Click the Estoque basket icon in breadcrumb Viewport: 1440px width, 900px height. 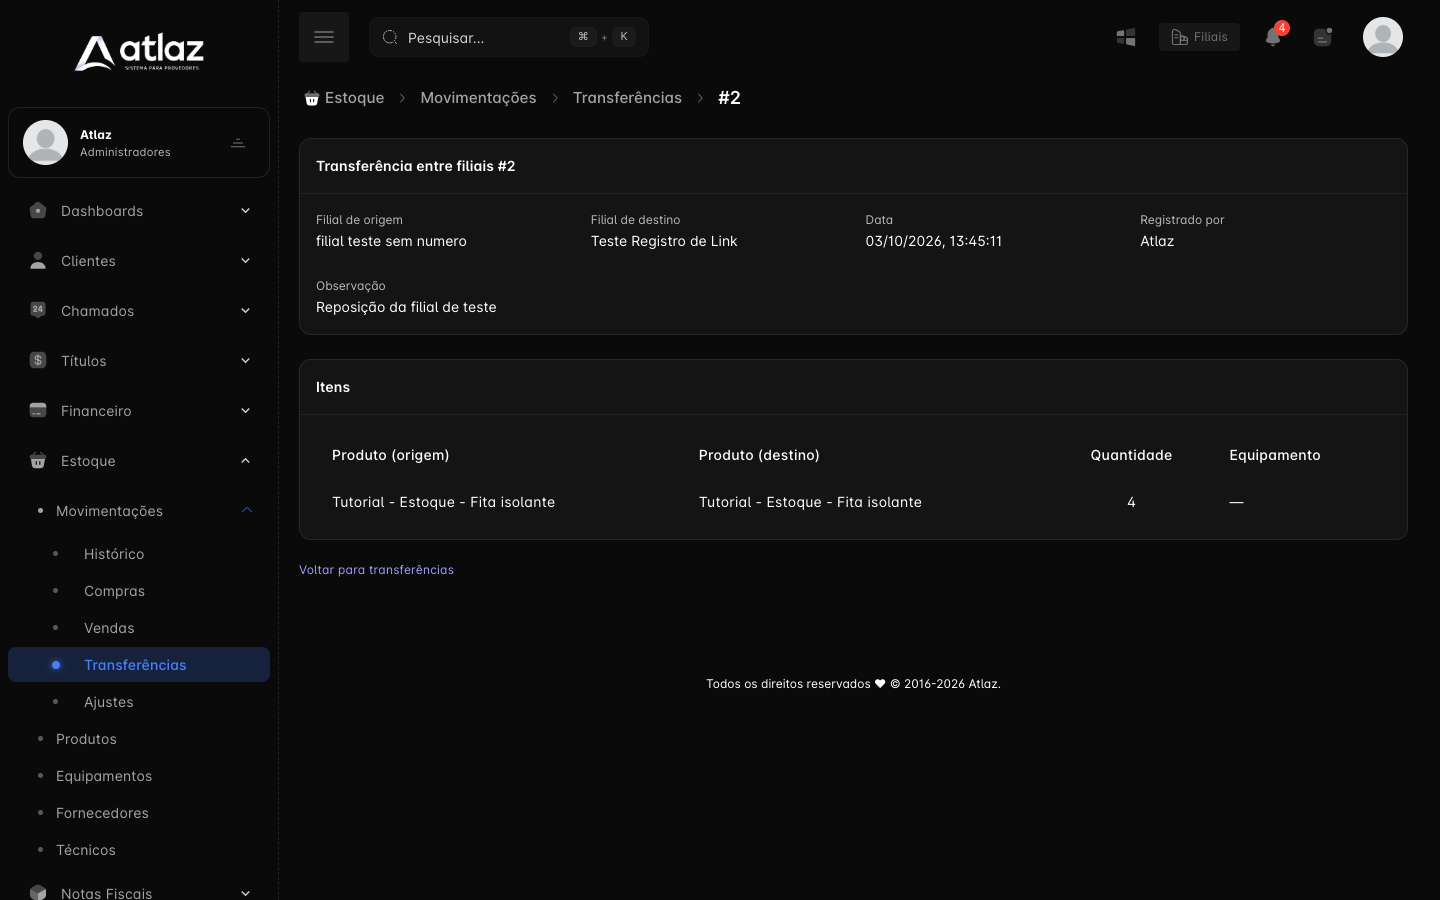(311, 98)
